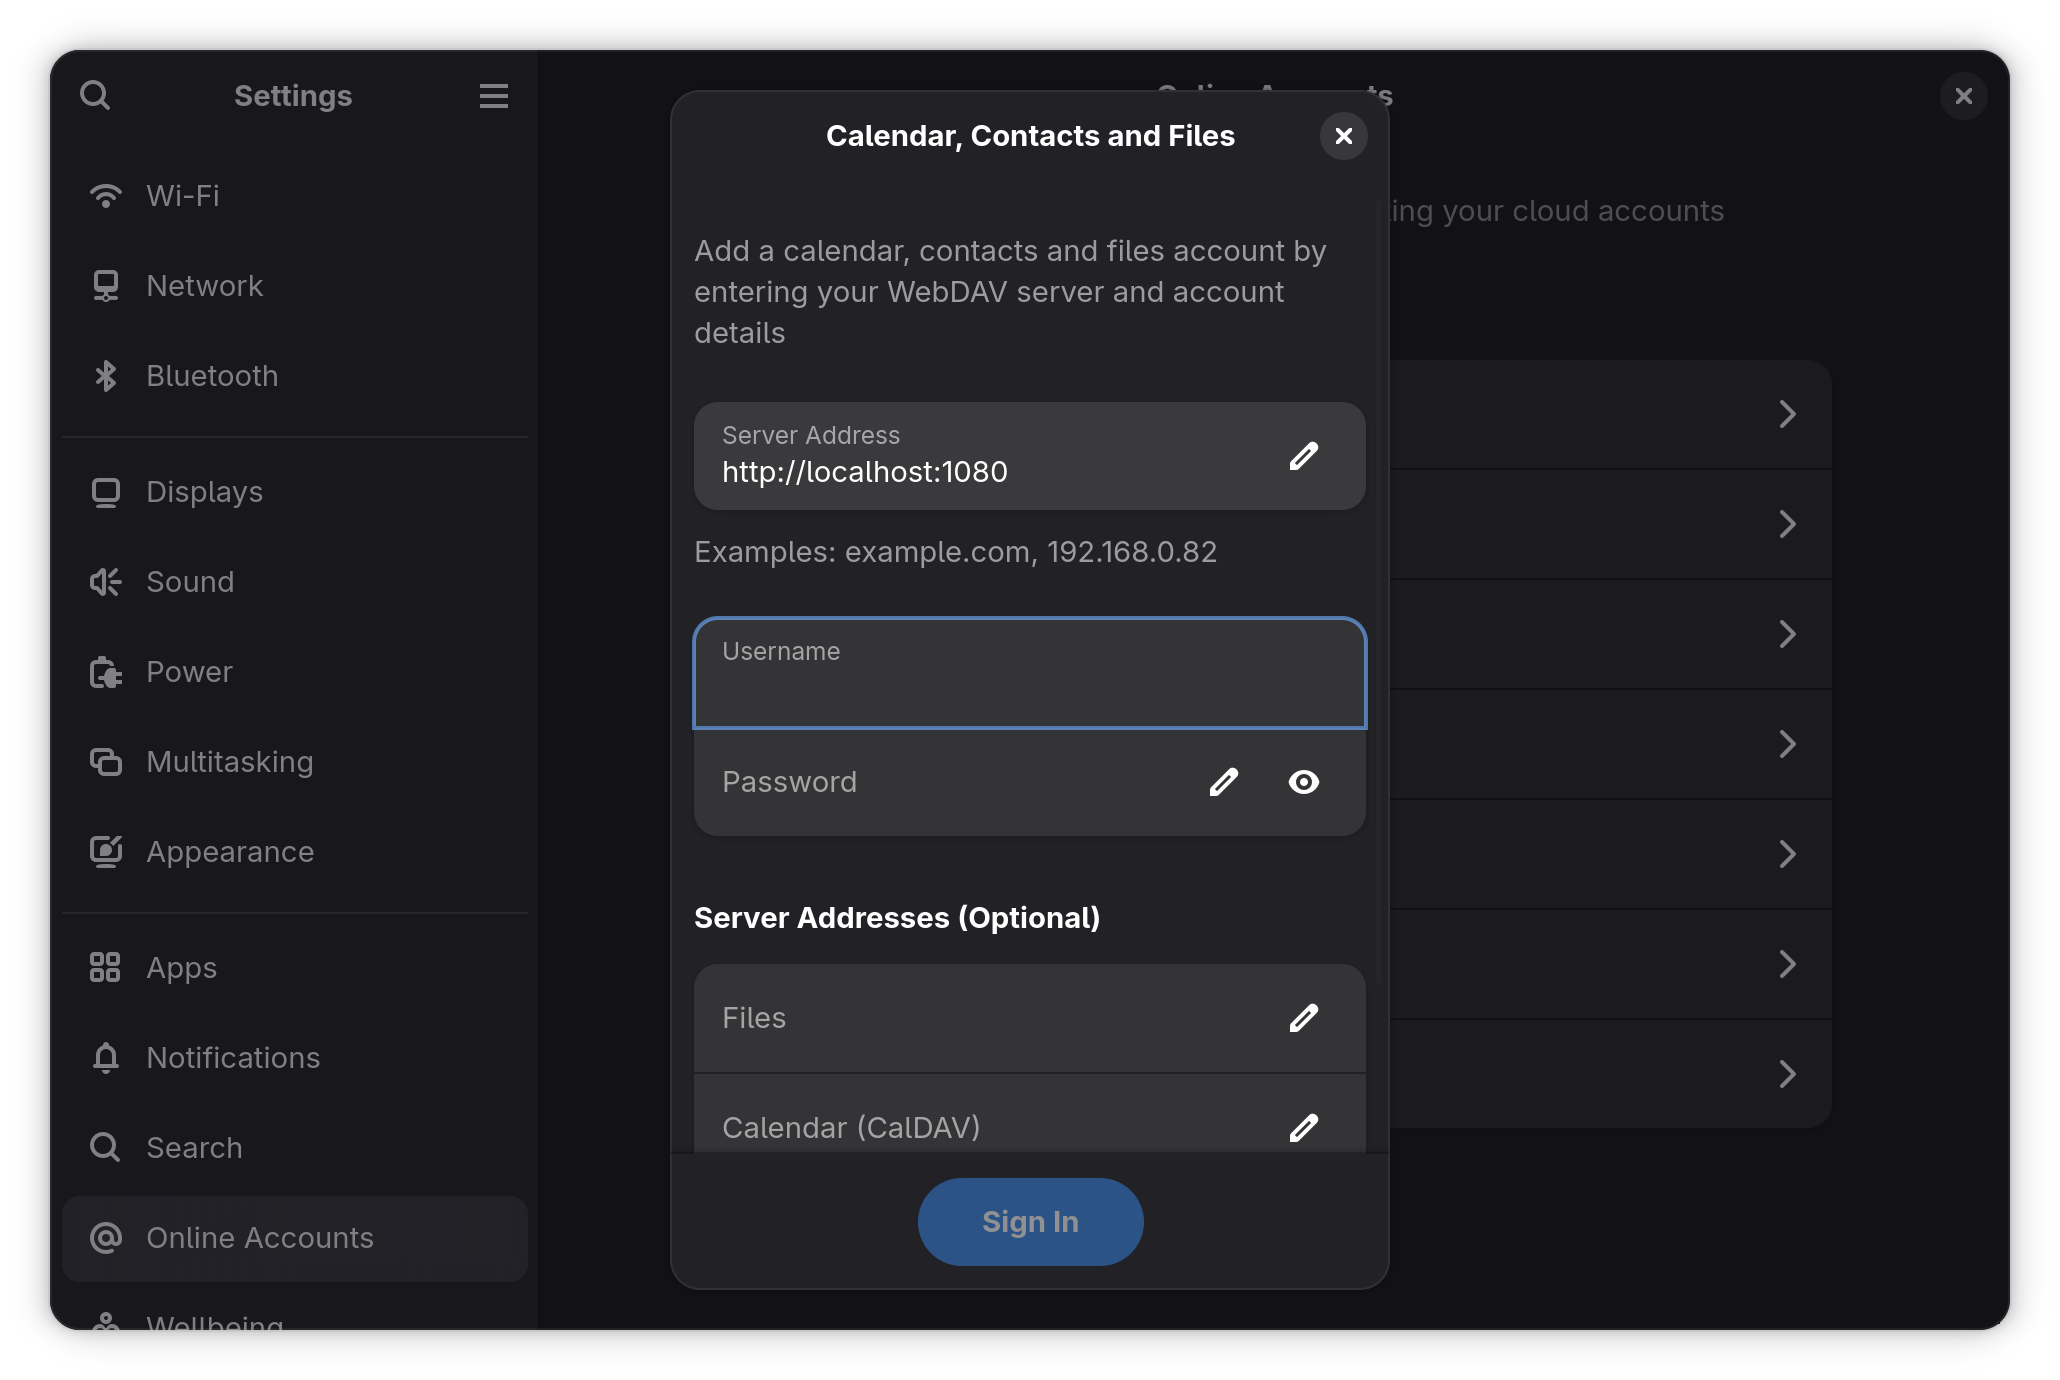
Task: Close the Calendar, Contacts and Files dialog
Action: tap(1343, 136)
